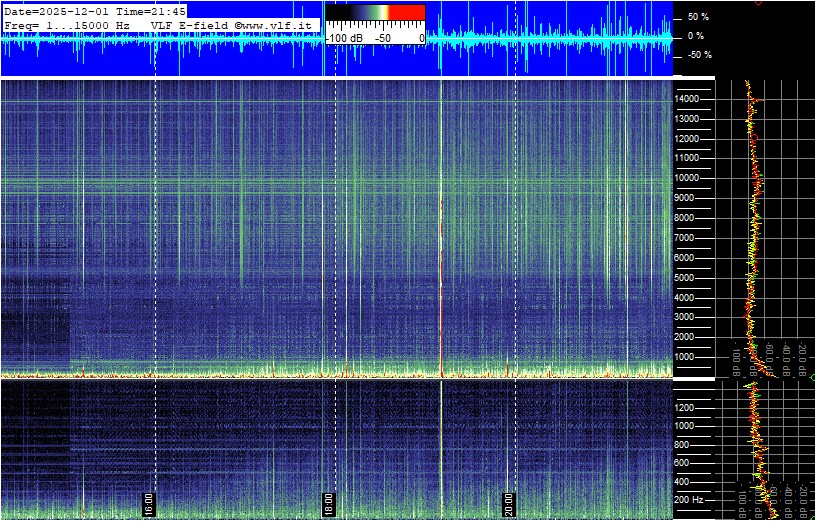Click the -50 % amplitude scale label
Screen dimensions: 816x521
pos(697,55)
